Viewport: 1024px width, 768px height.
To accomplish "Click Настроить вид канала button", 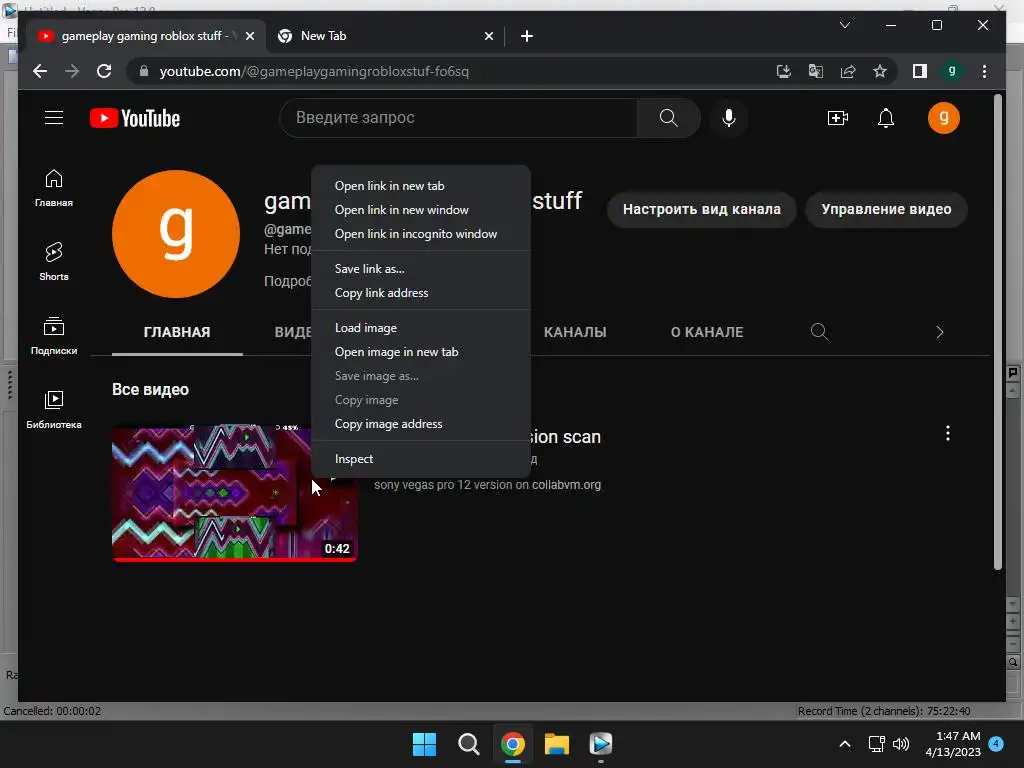I will click(x=701, y=210).
